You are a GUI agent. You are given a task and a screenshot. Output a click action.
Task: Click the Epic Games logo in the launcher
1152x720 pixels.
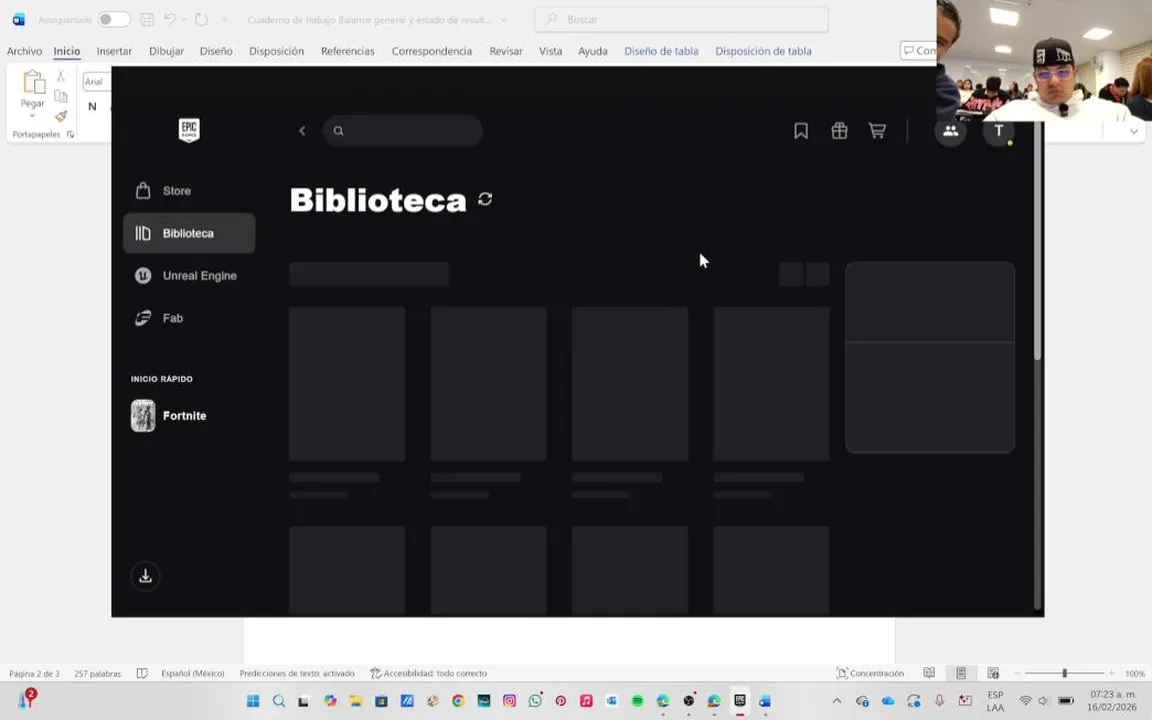(189, 130)
